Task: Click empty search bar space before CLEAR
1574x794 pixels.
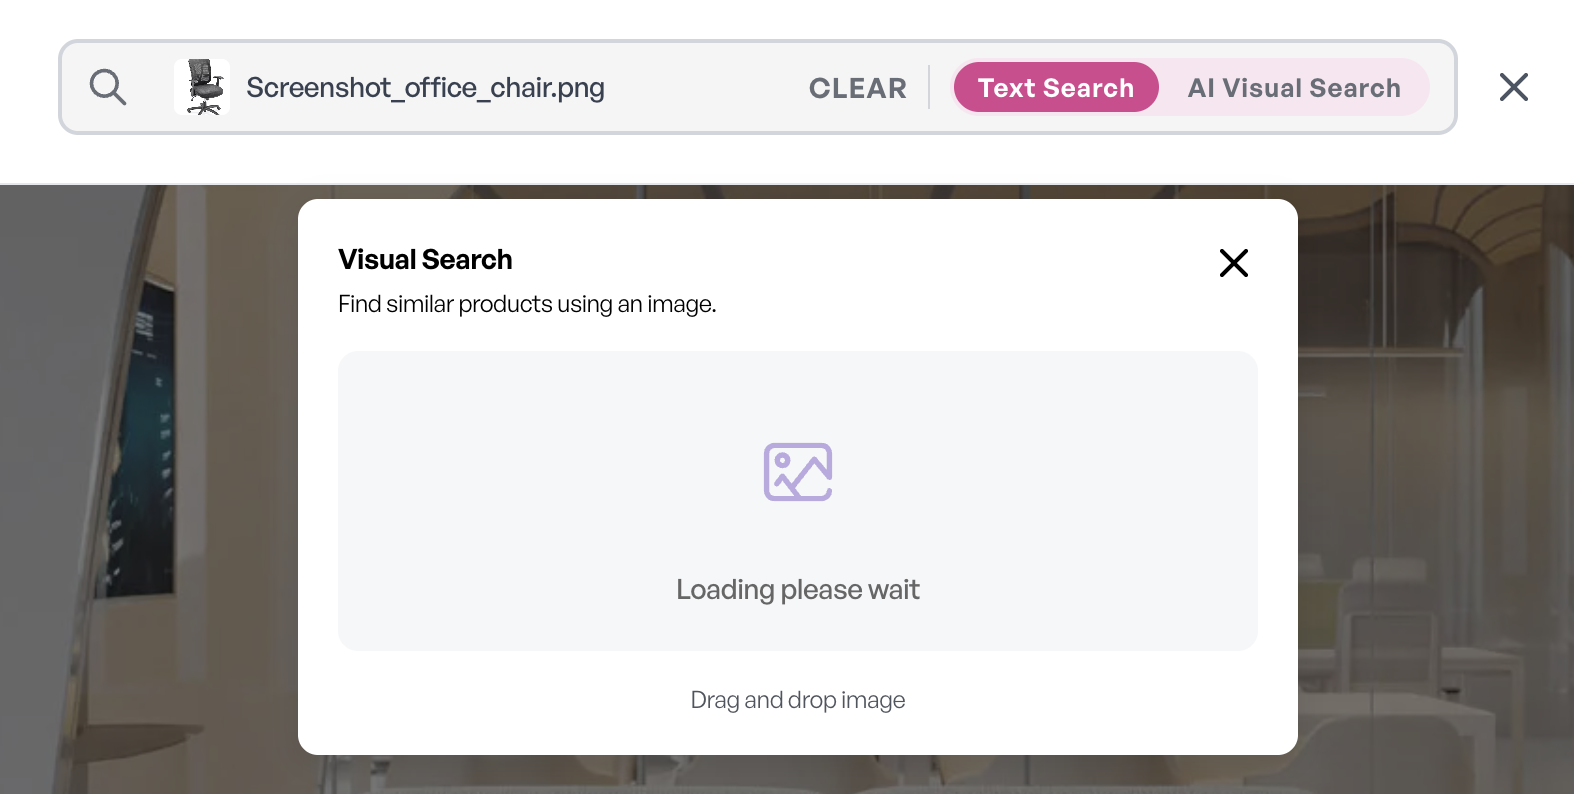Action: point(705,88)
